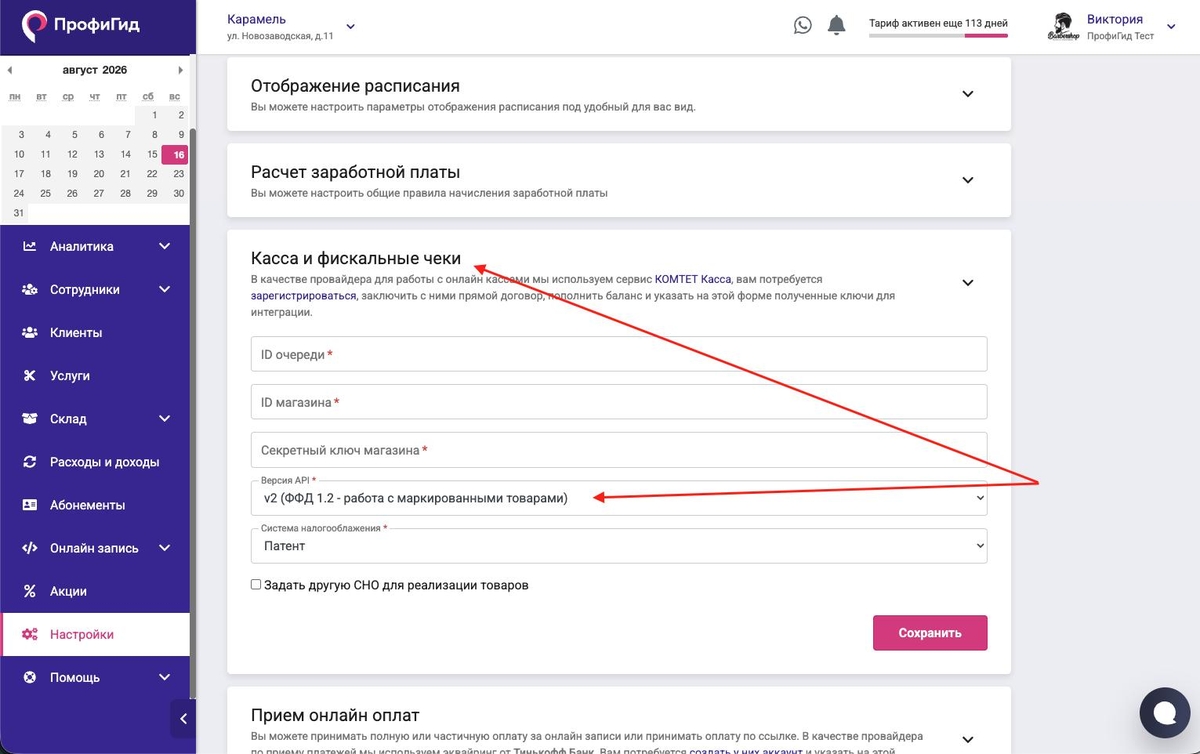This screenshot has height=754, width=1200.
Task: Click the Сохранить button
Action: point(930,632)
